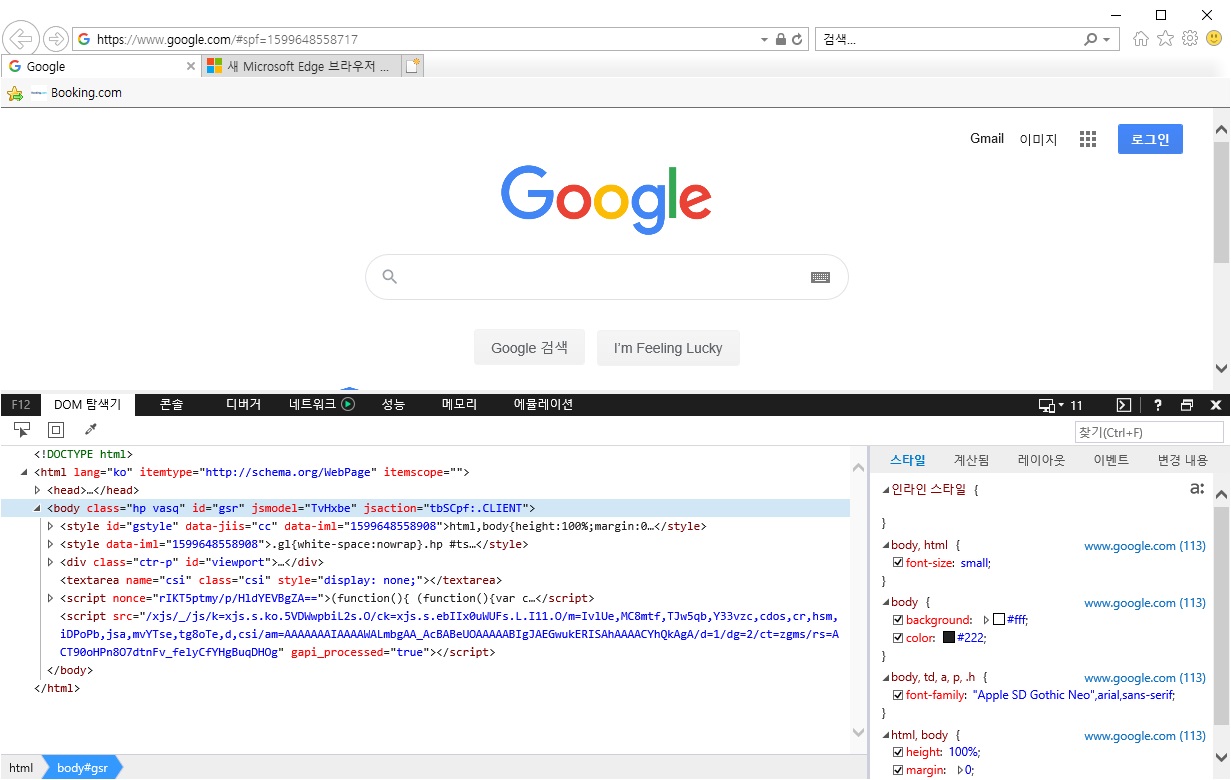Click the Google 검색 button
Screen dimensions: 1231x780
(x=530, y=348)
